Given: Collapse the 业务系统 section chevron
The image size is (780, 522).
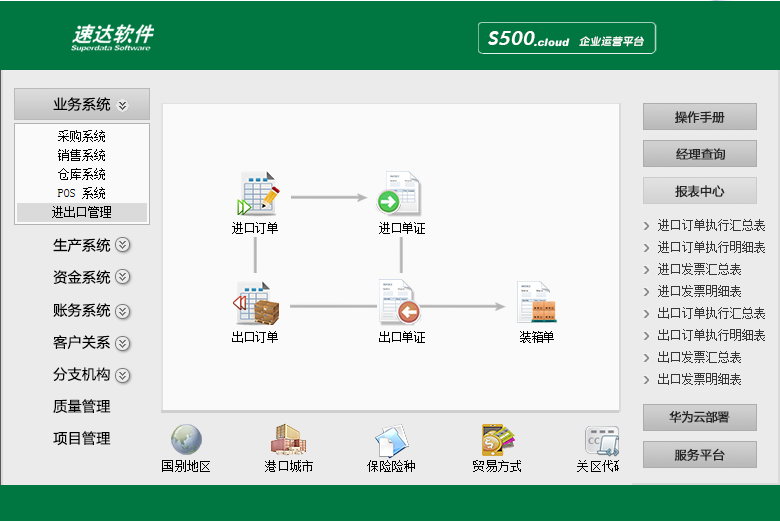Looking at the screenshot, I should (122, 105).
